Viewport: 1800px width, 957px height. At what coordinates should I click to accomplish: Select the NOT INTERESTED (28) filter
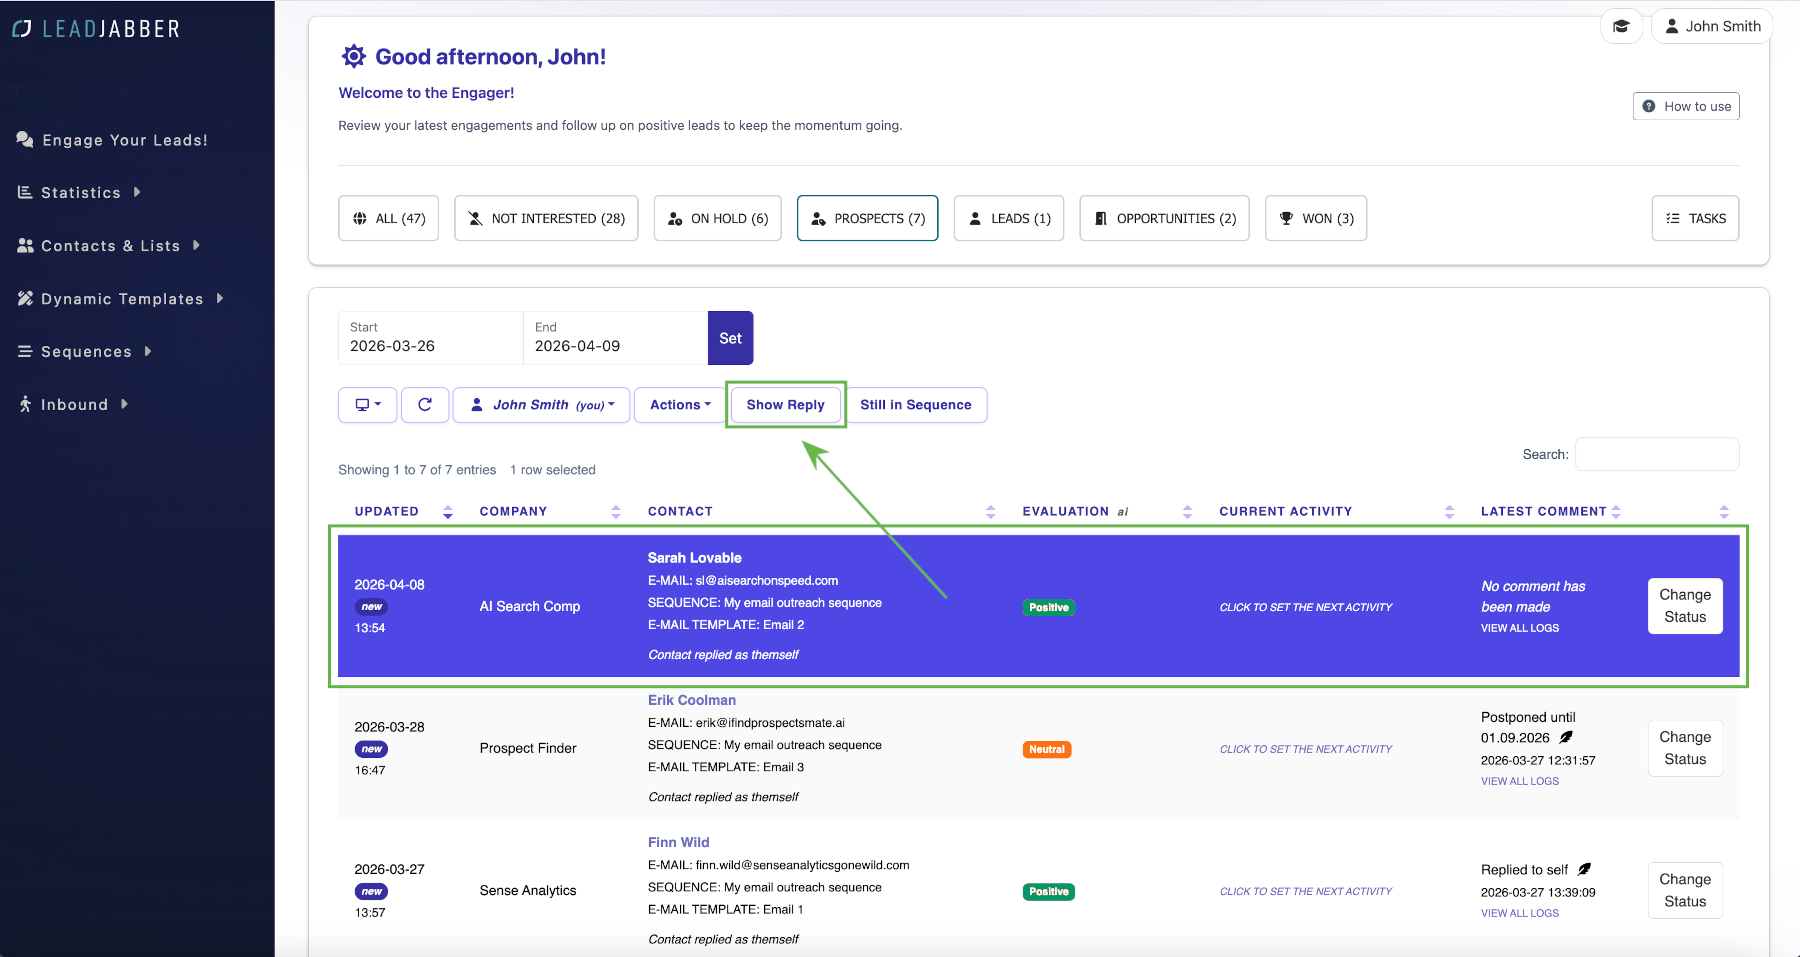coord(546,218)
